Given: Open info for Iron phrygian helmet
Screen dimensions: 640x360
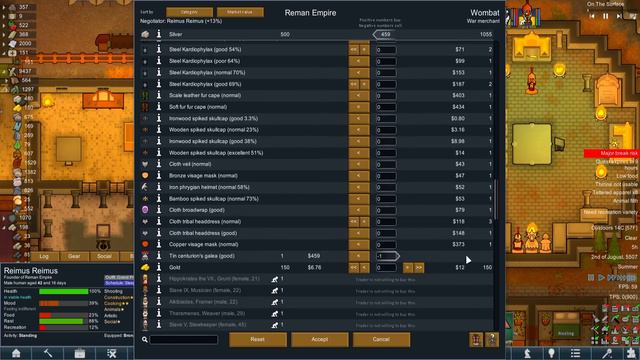Looking at the screenshot, I should pos(159,187).
